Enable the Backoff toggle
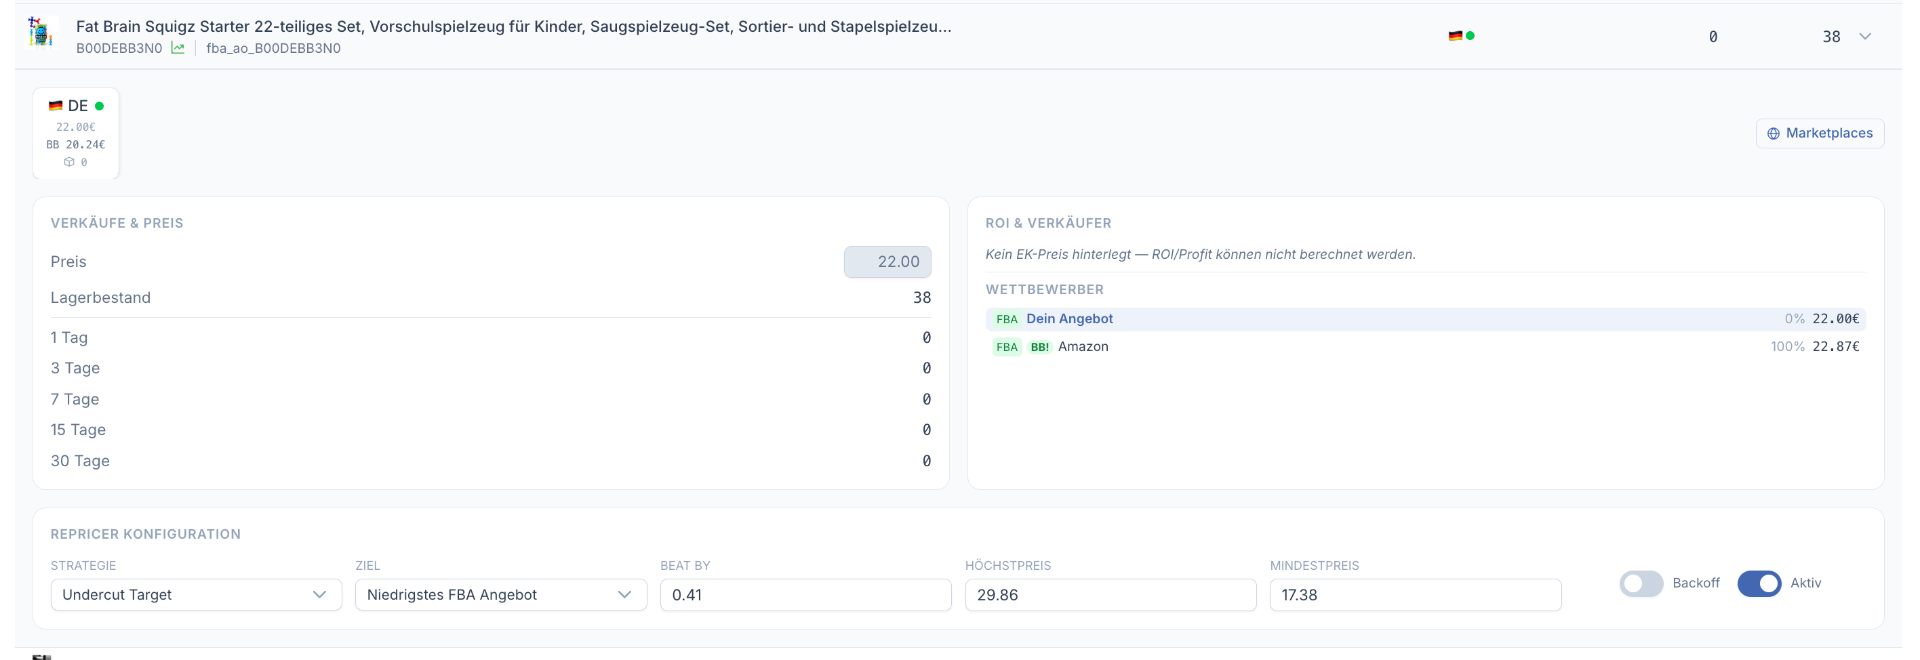This screenshot has width=1920, height=660. (x=1641, y=583)
